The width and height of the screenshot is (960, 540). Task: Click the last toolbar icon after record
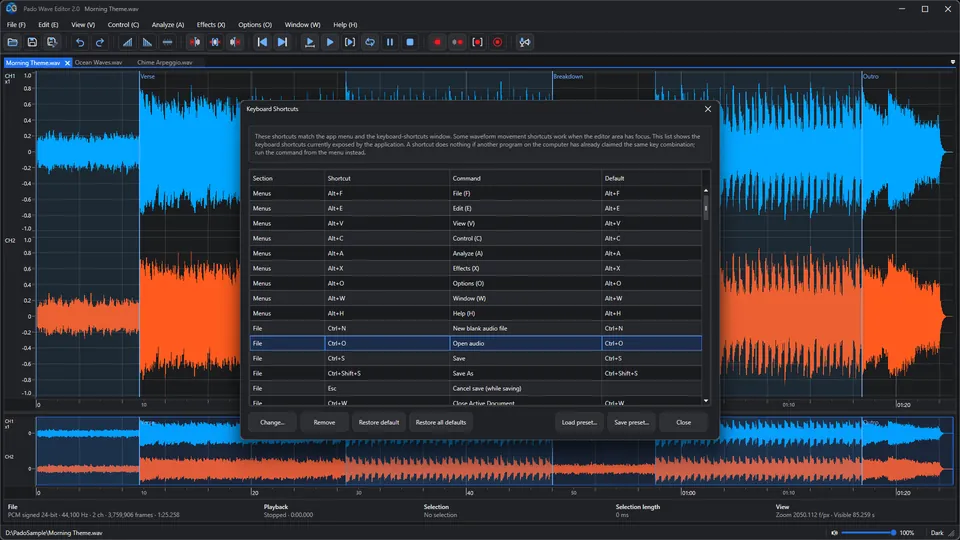coord(525,42)
